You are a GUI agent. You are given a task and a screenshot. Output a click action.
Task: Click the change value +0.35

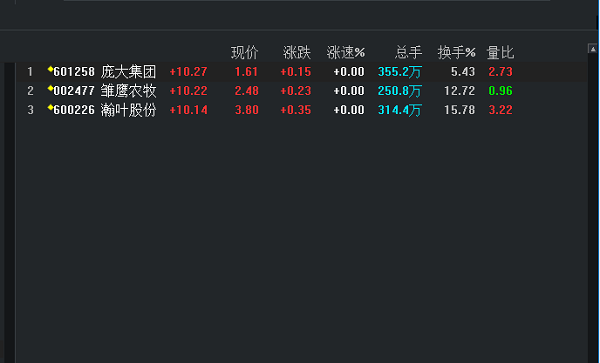pyautogui.click(x=296, y=110)
